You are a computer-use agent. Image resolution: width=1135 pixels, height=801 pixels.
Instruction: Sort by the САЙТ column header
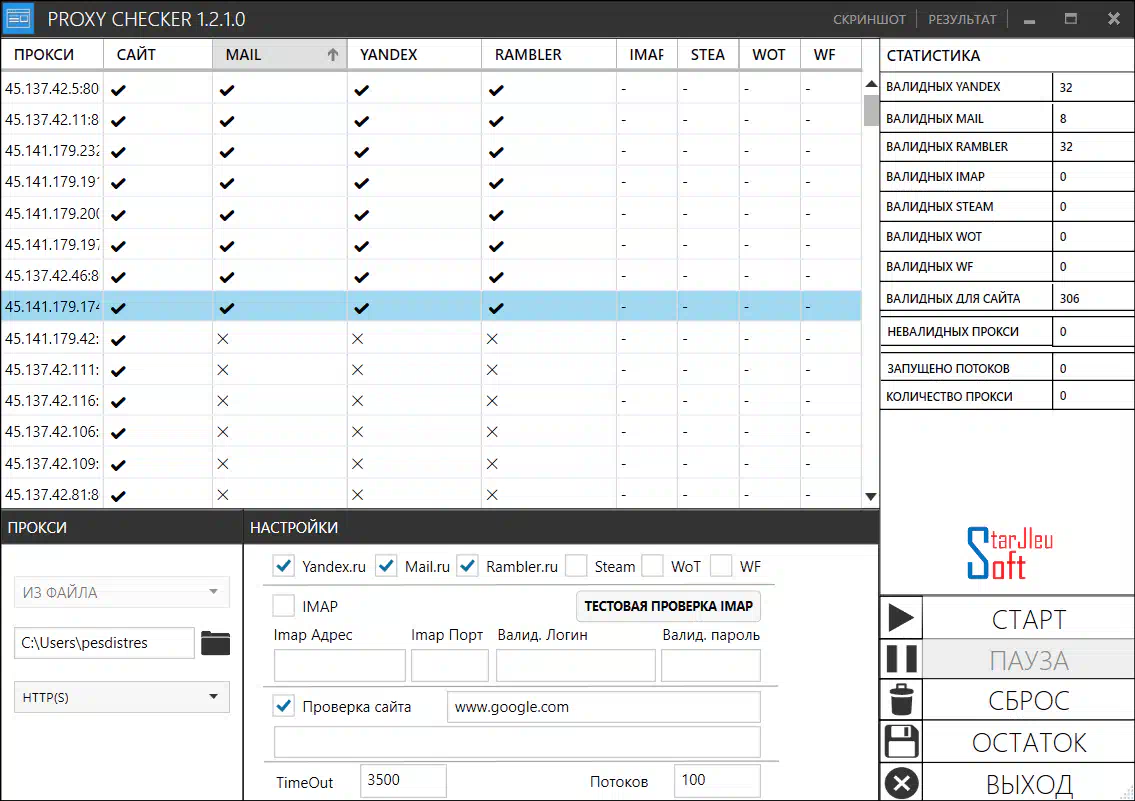point(158,54)
